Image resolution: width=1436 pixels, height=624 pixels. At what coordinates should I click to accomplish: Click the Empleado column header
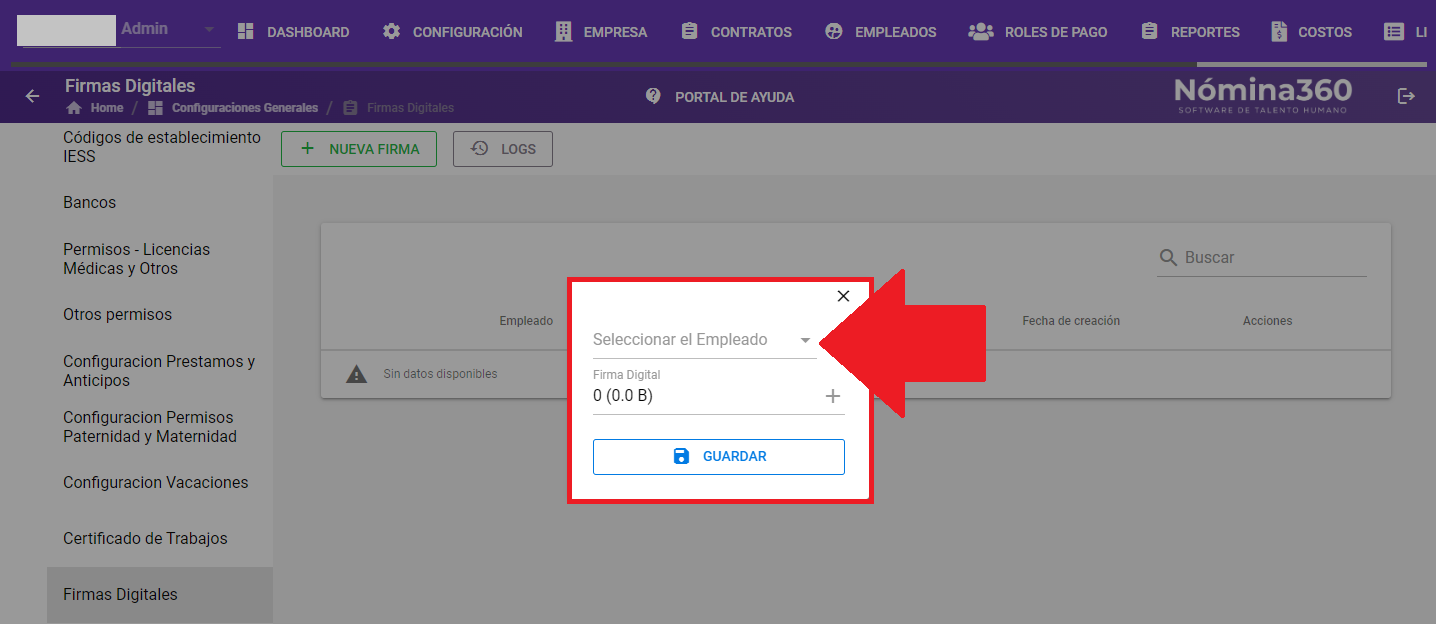coord(526,321)
